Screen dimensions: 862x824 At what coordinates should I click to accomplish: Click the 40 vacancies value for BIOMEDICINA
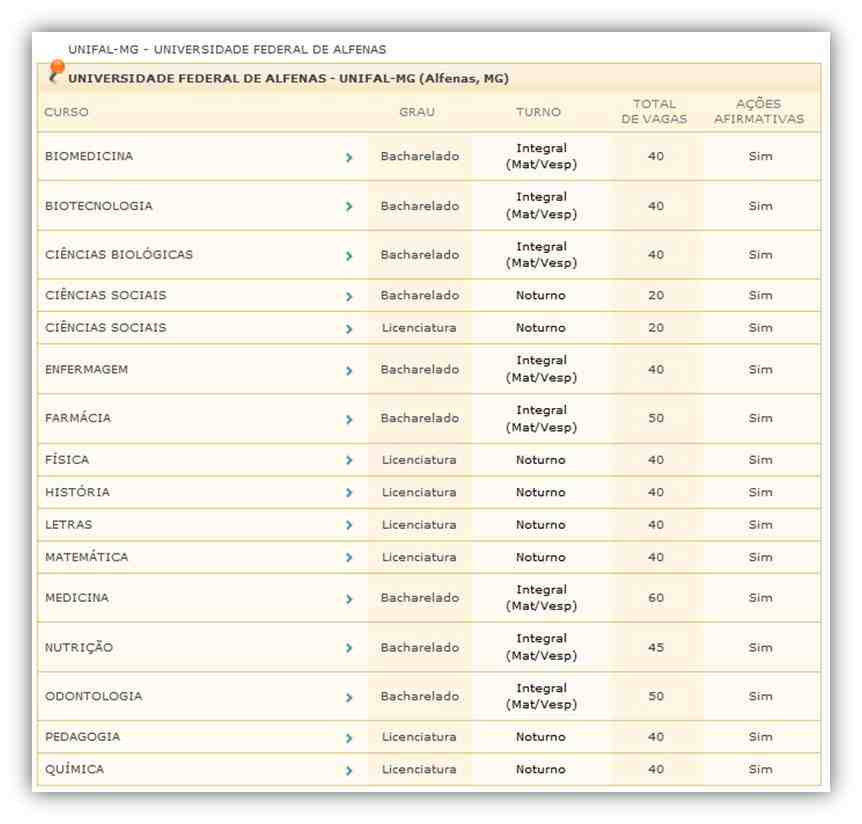click(656, 156)
